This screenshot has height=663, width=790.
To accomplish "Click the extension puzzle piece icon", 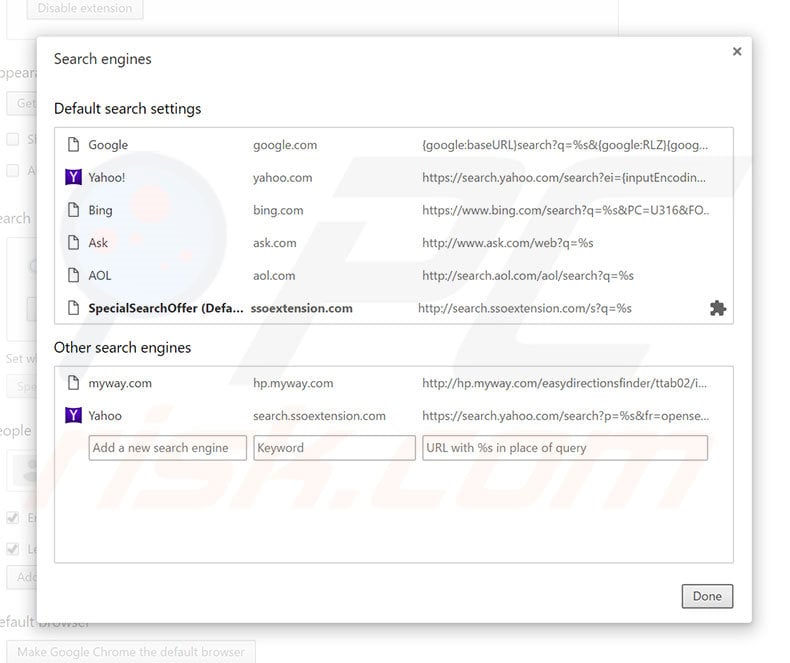I will coord(718,308).
